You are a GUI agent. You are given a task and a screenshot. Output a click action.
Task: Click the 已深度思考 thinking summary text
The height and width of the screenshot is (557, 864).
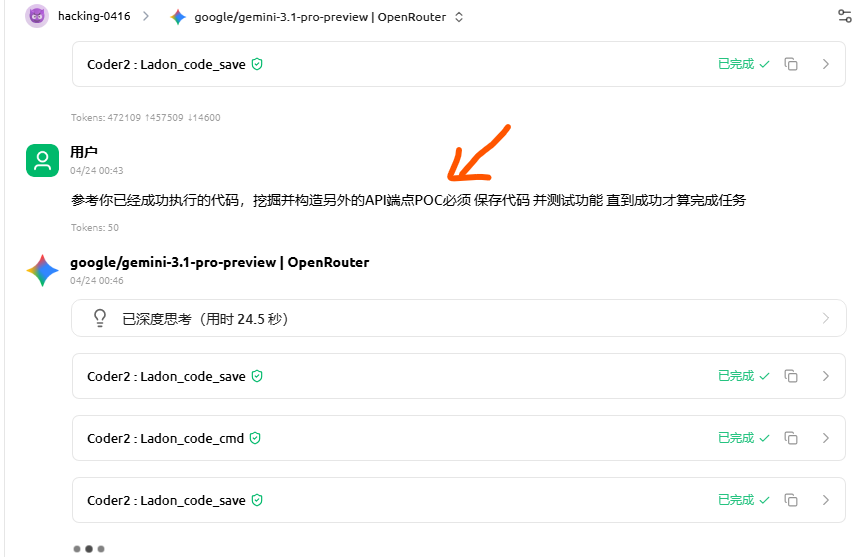pos(205,319)
